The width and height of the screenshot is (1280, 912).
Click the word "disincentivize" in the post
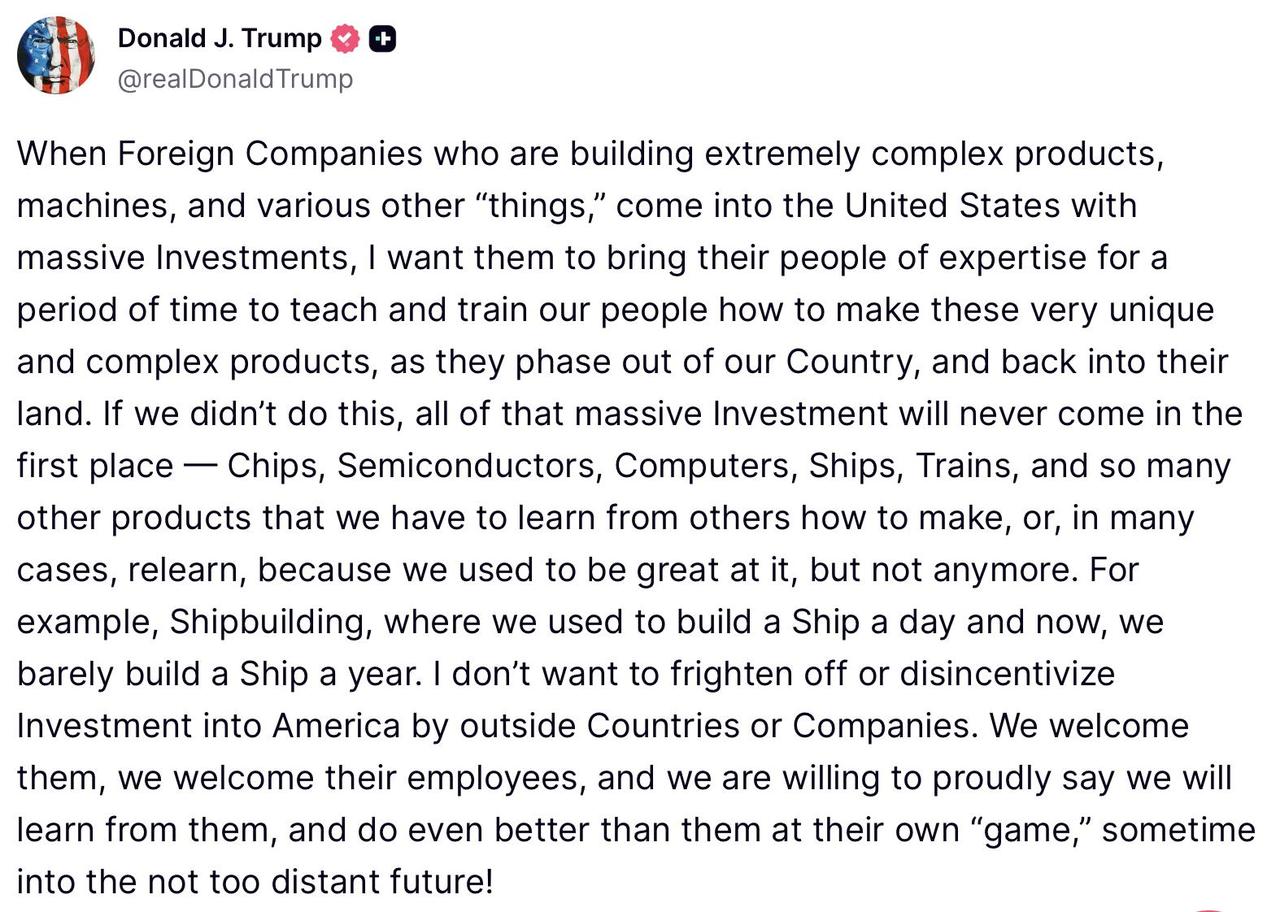pos(1007,673)
